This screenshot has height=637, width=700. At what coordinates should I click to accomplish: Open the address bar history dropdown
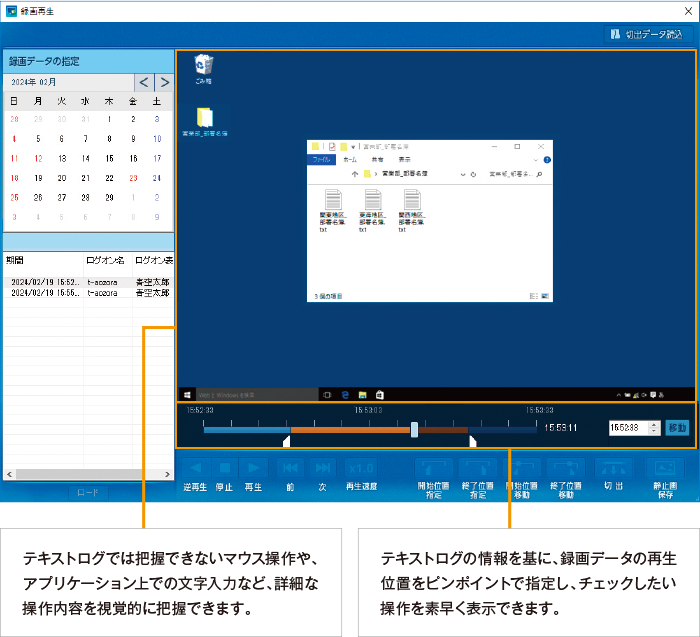click(x=463, y=175)
